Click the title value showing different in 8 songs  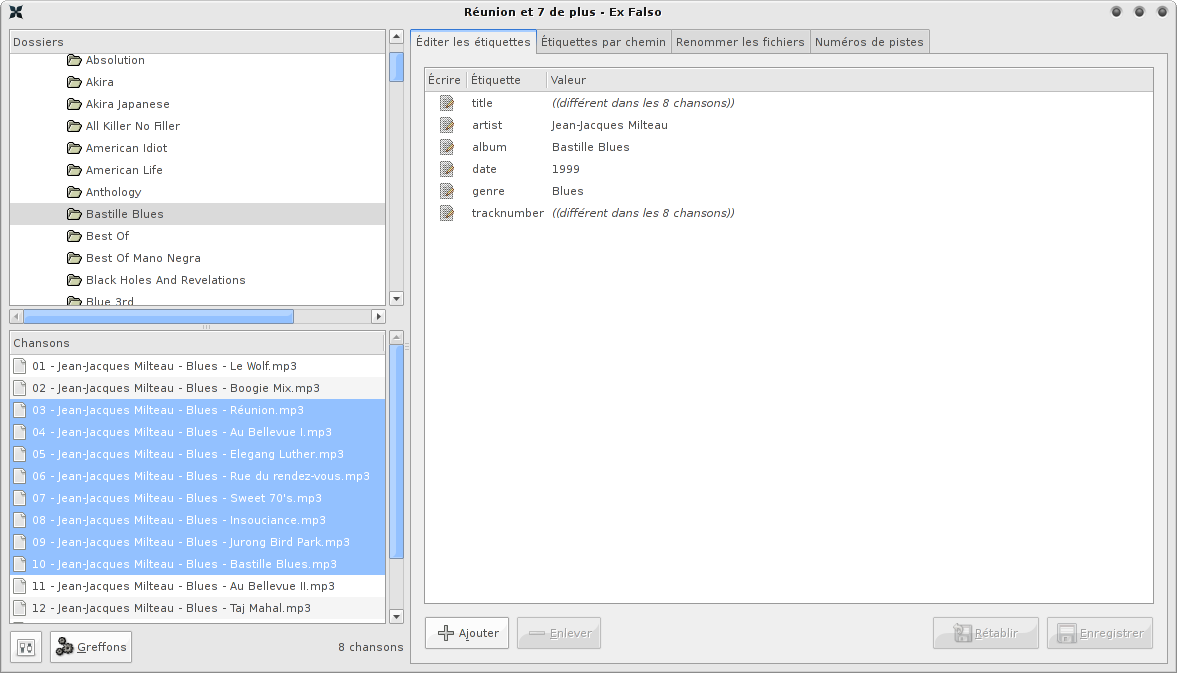(x=643, y=103)
